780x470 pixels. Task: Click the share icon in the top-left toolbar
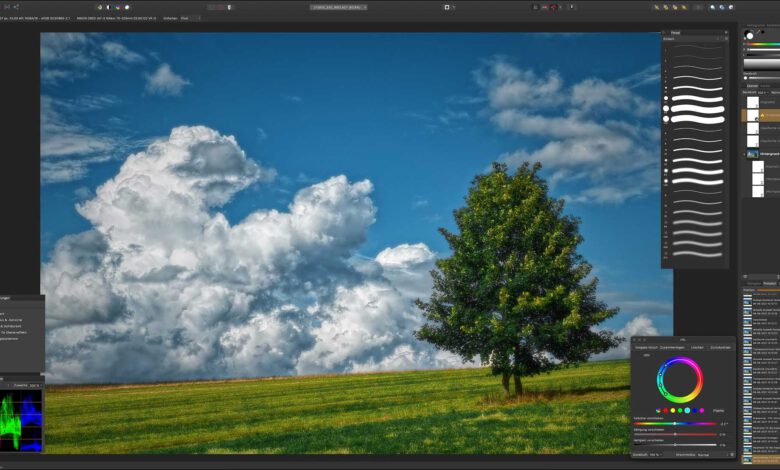click(16, 6)
